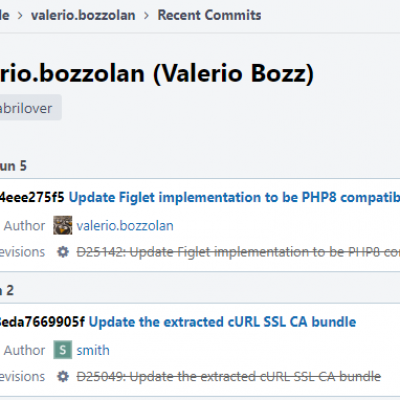Click gear icon beside D25142 revision
This screenshot has width=400, height=400.
63,252
